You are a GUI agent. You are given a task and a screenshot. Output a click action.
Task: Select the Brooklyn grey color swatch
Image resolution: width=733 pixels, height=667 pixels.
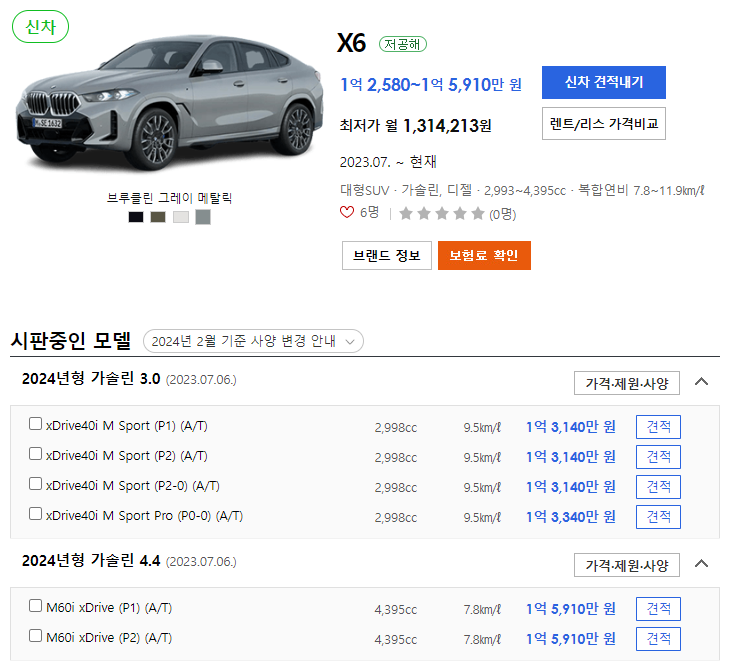203,217
